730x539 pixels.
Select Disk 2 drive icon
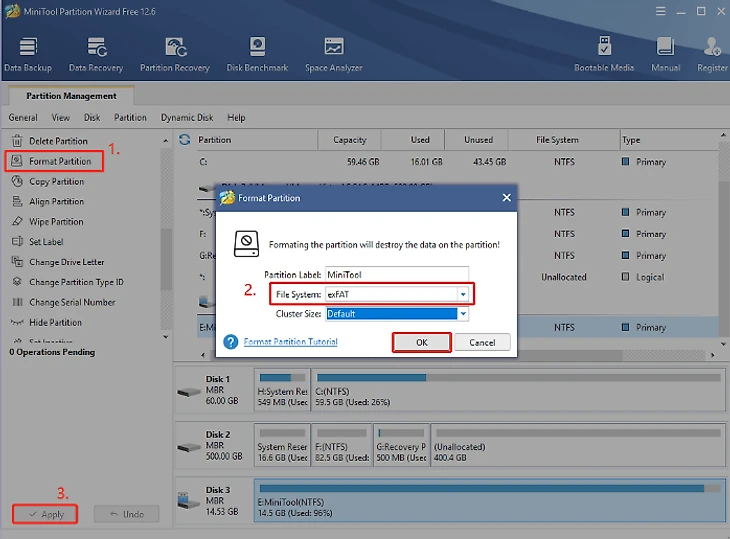click(189, 447)
